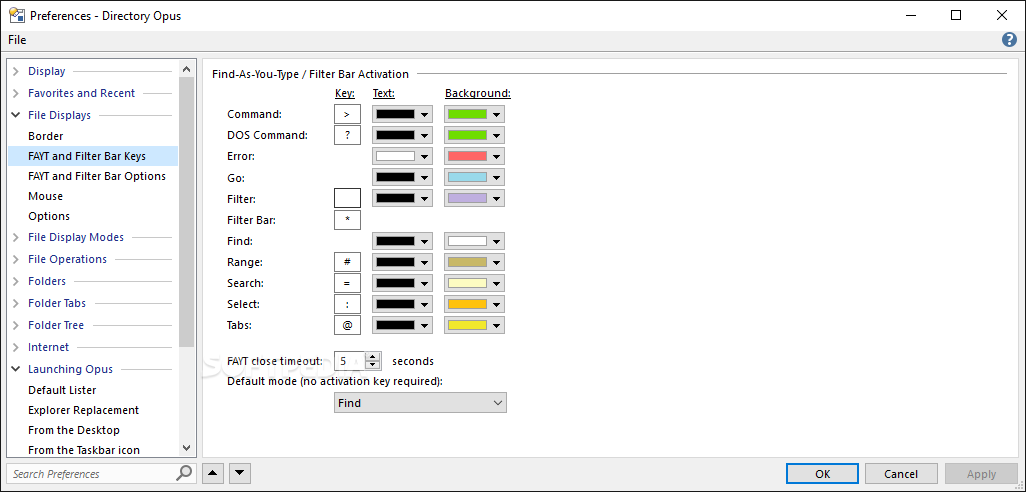Open Error text color dropdown
The image size is (1026, 492).
402,156
